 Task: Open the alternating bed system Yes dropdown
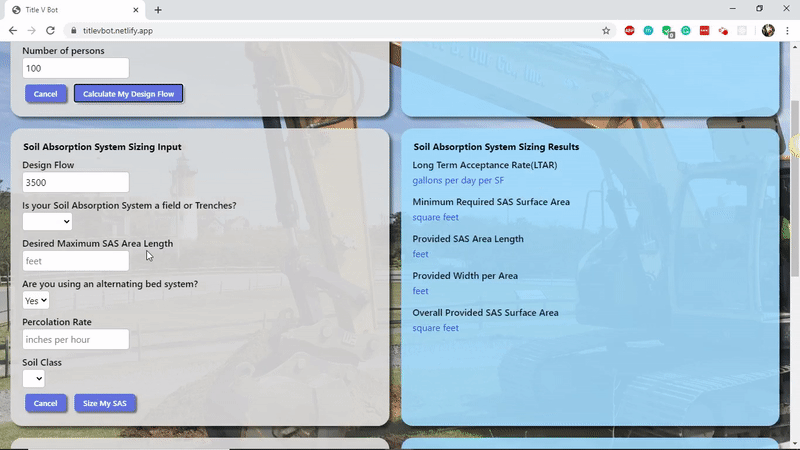(x=36, y=301)
